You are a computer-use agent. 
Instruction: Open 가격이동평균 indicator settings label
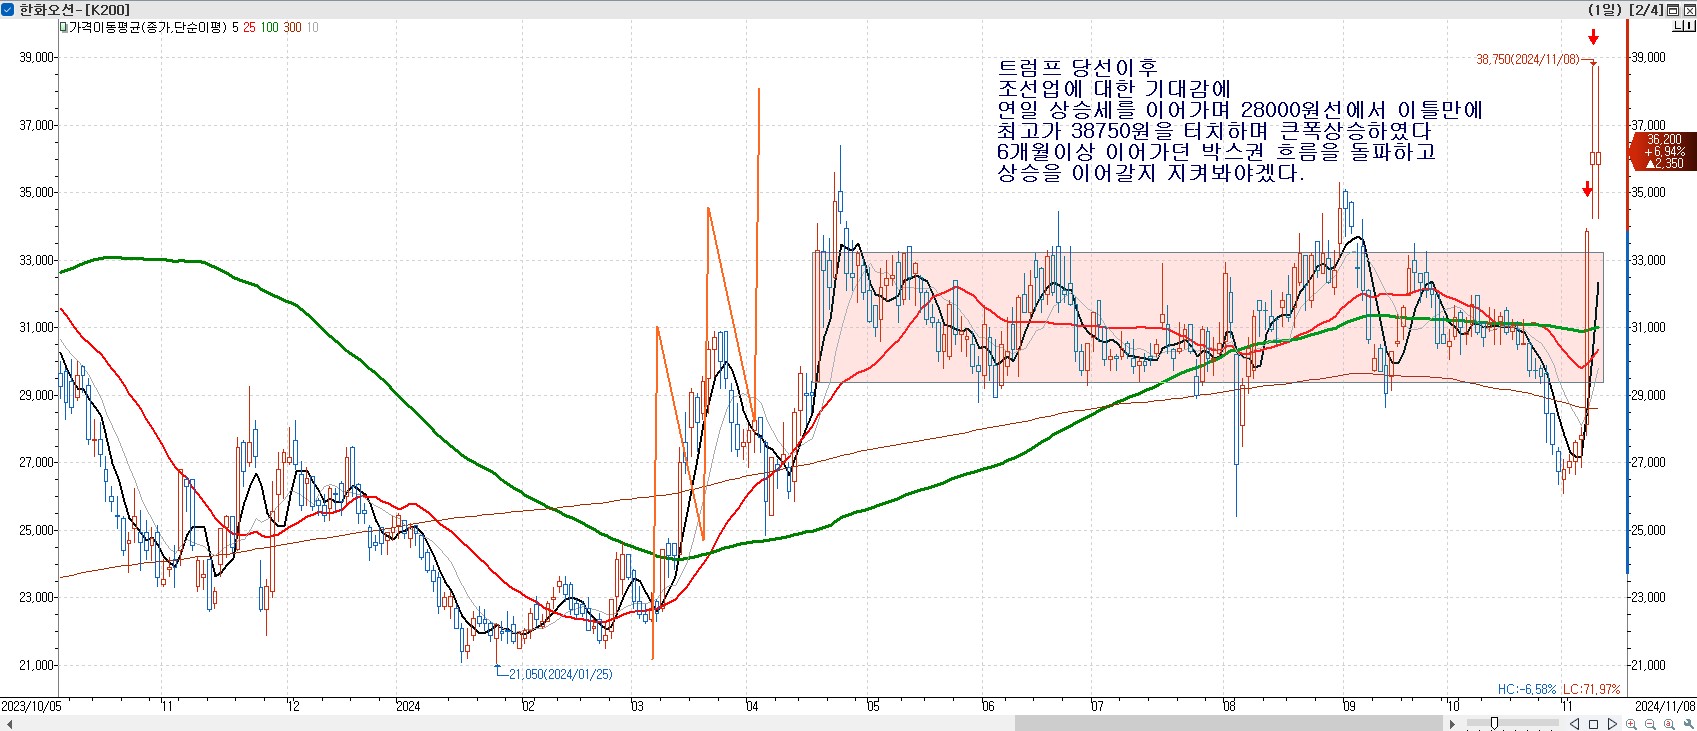click(x=148, y=27)
